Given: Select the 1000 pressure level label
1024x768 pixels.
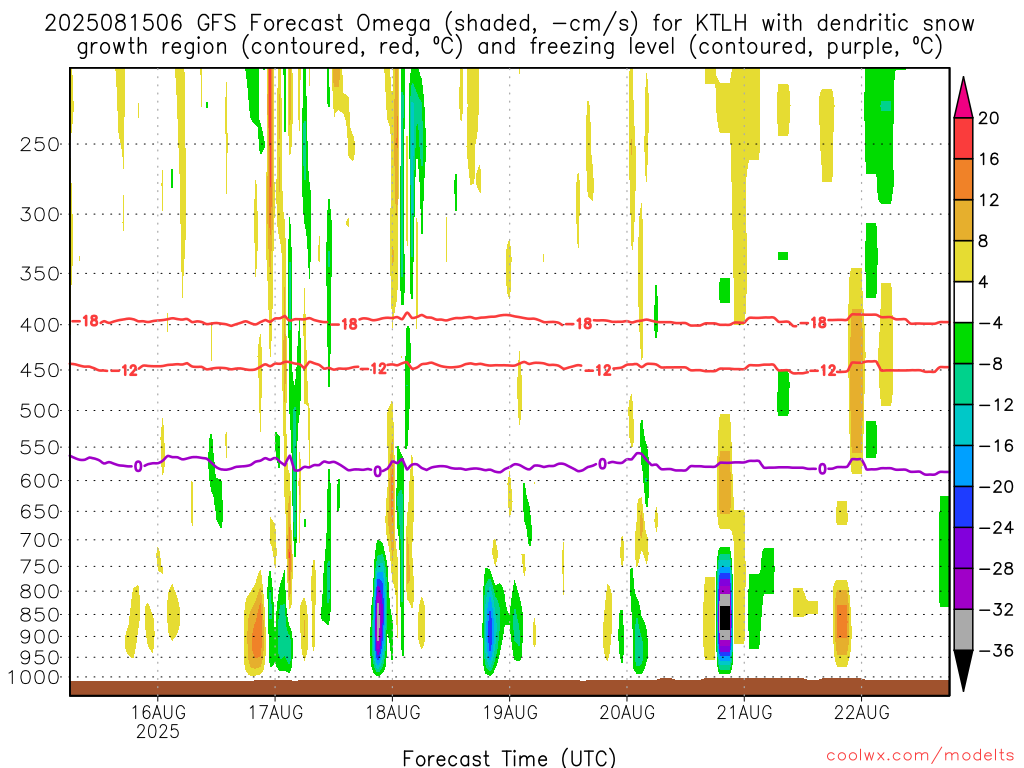Looking at the screenshot, I should coord(35,678).
